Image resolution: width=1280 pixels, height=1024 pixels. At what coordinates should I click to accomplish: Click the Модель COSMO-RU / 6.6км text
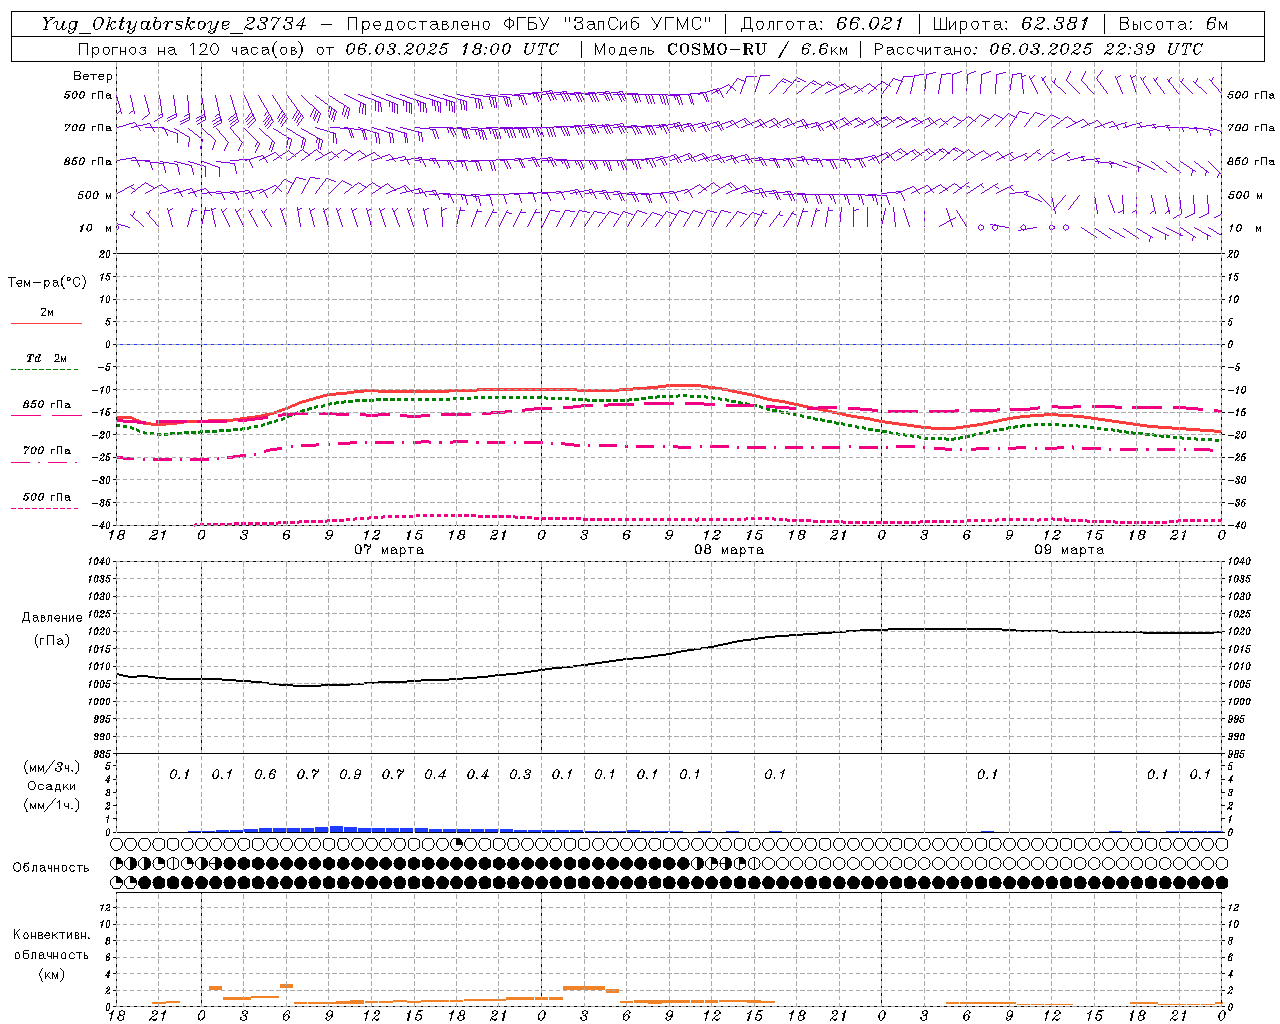pos(720,49)
